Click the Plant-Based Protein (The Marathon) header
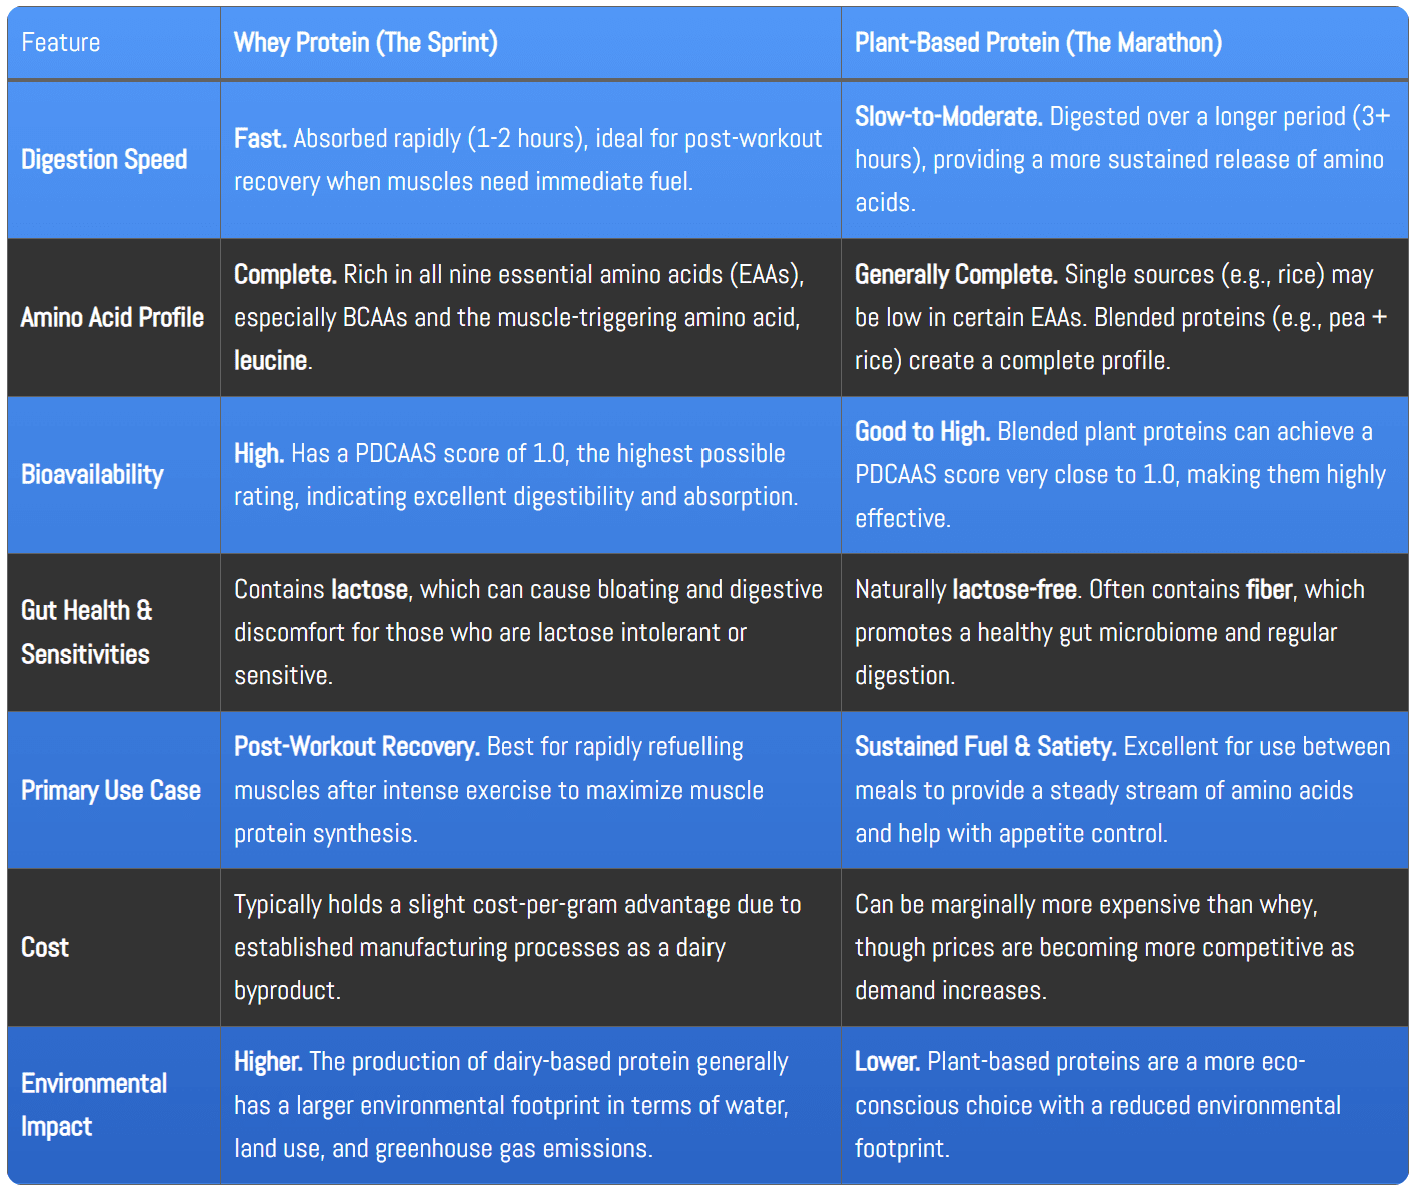Screen dimensions: 1414x1192 1038,43
